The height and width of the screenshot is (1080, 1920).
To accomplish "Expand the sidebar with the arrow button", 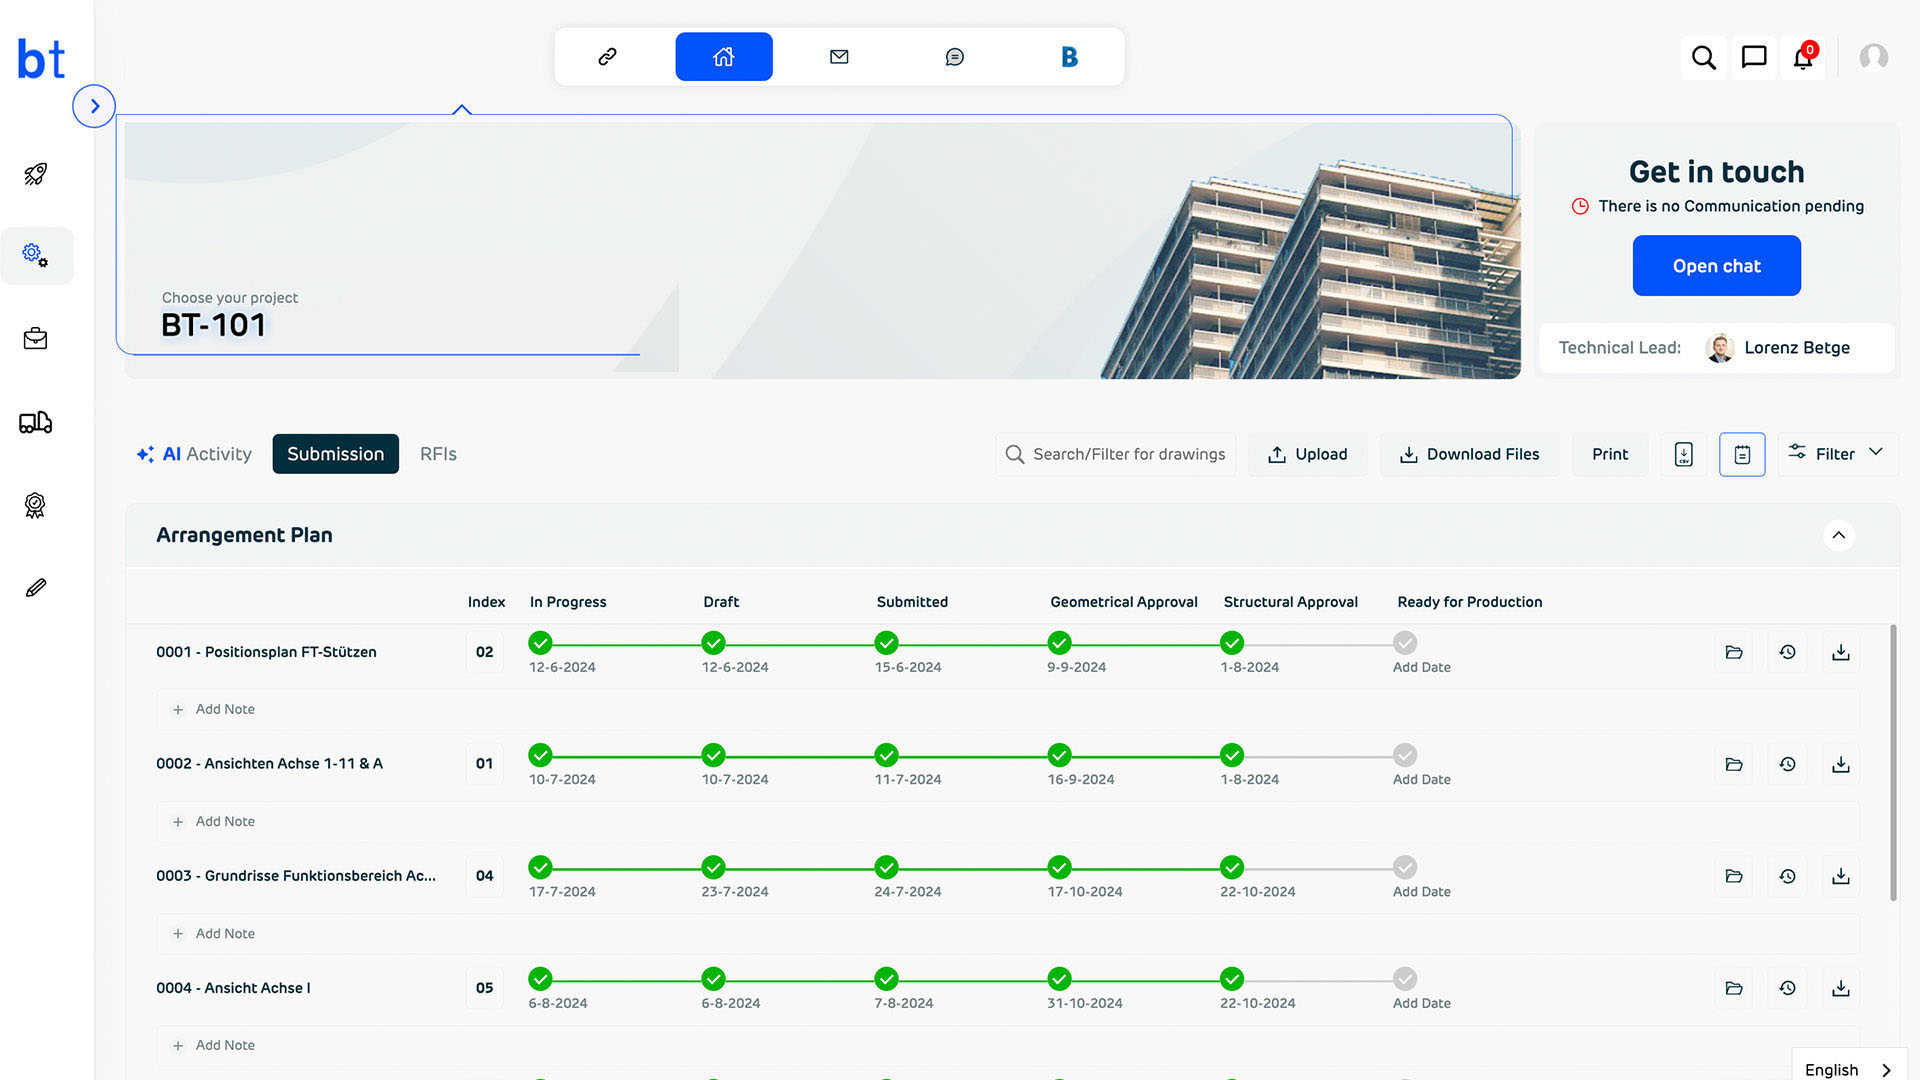I will (x=94, y=106).
